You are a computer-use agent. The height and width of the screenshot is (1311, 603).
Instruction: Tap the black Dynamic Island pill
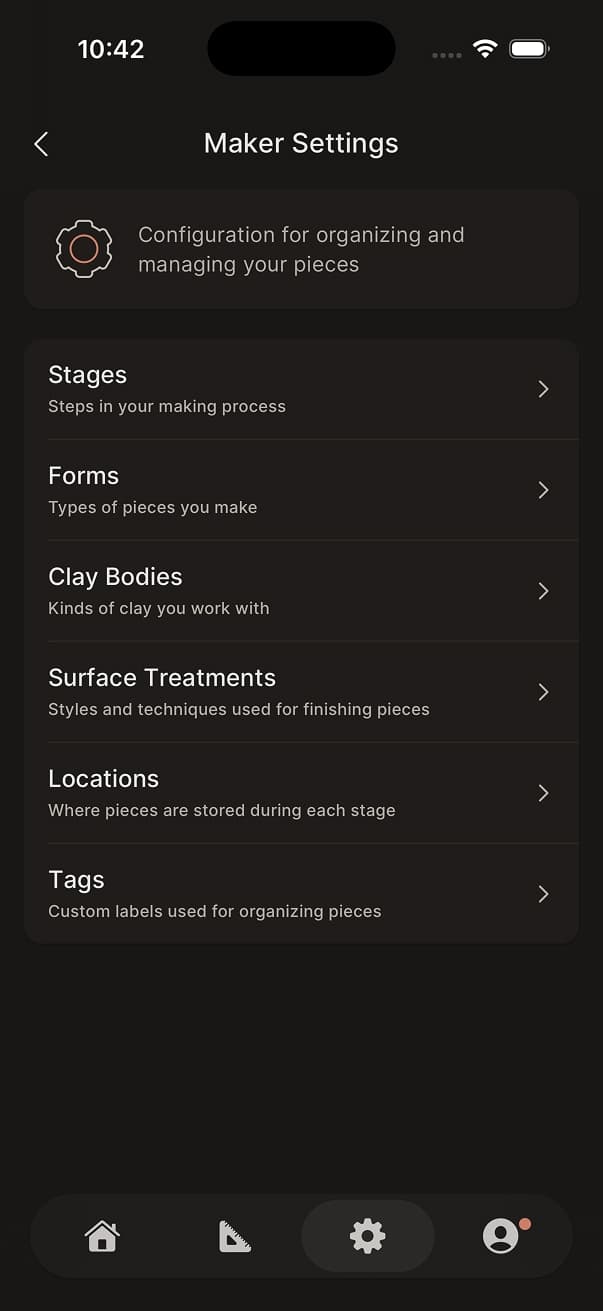(301, 48)
